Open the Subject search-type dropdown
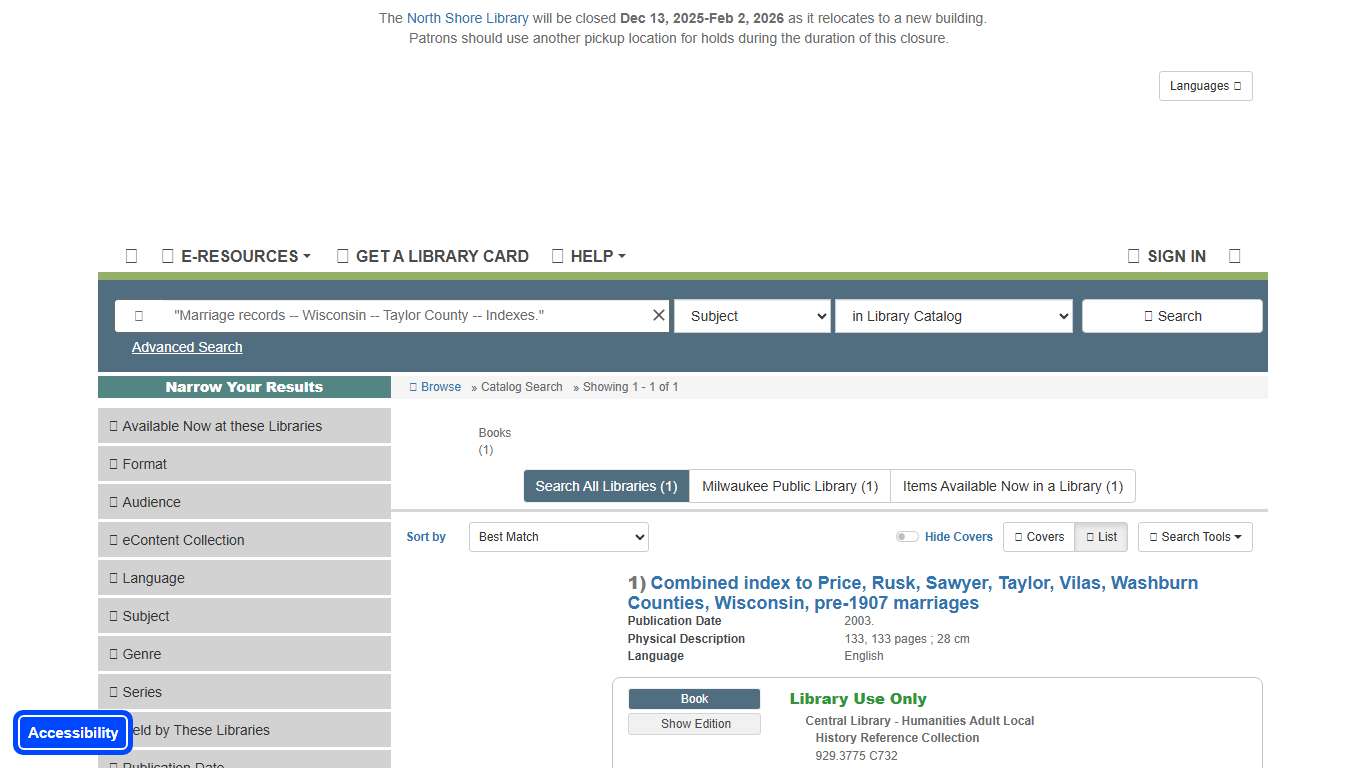This screenshot has width=1366, height=768. [x=752, y=315]
